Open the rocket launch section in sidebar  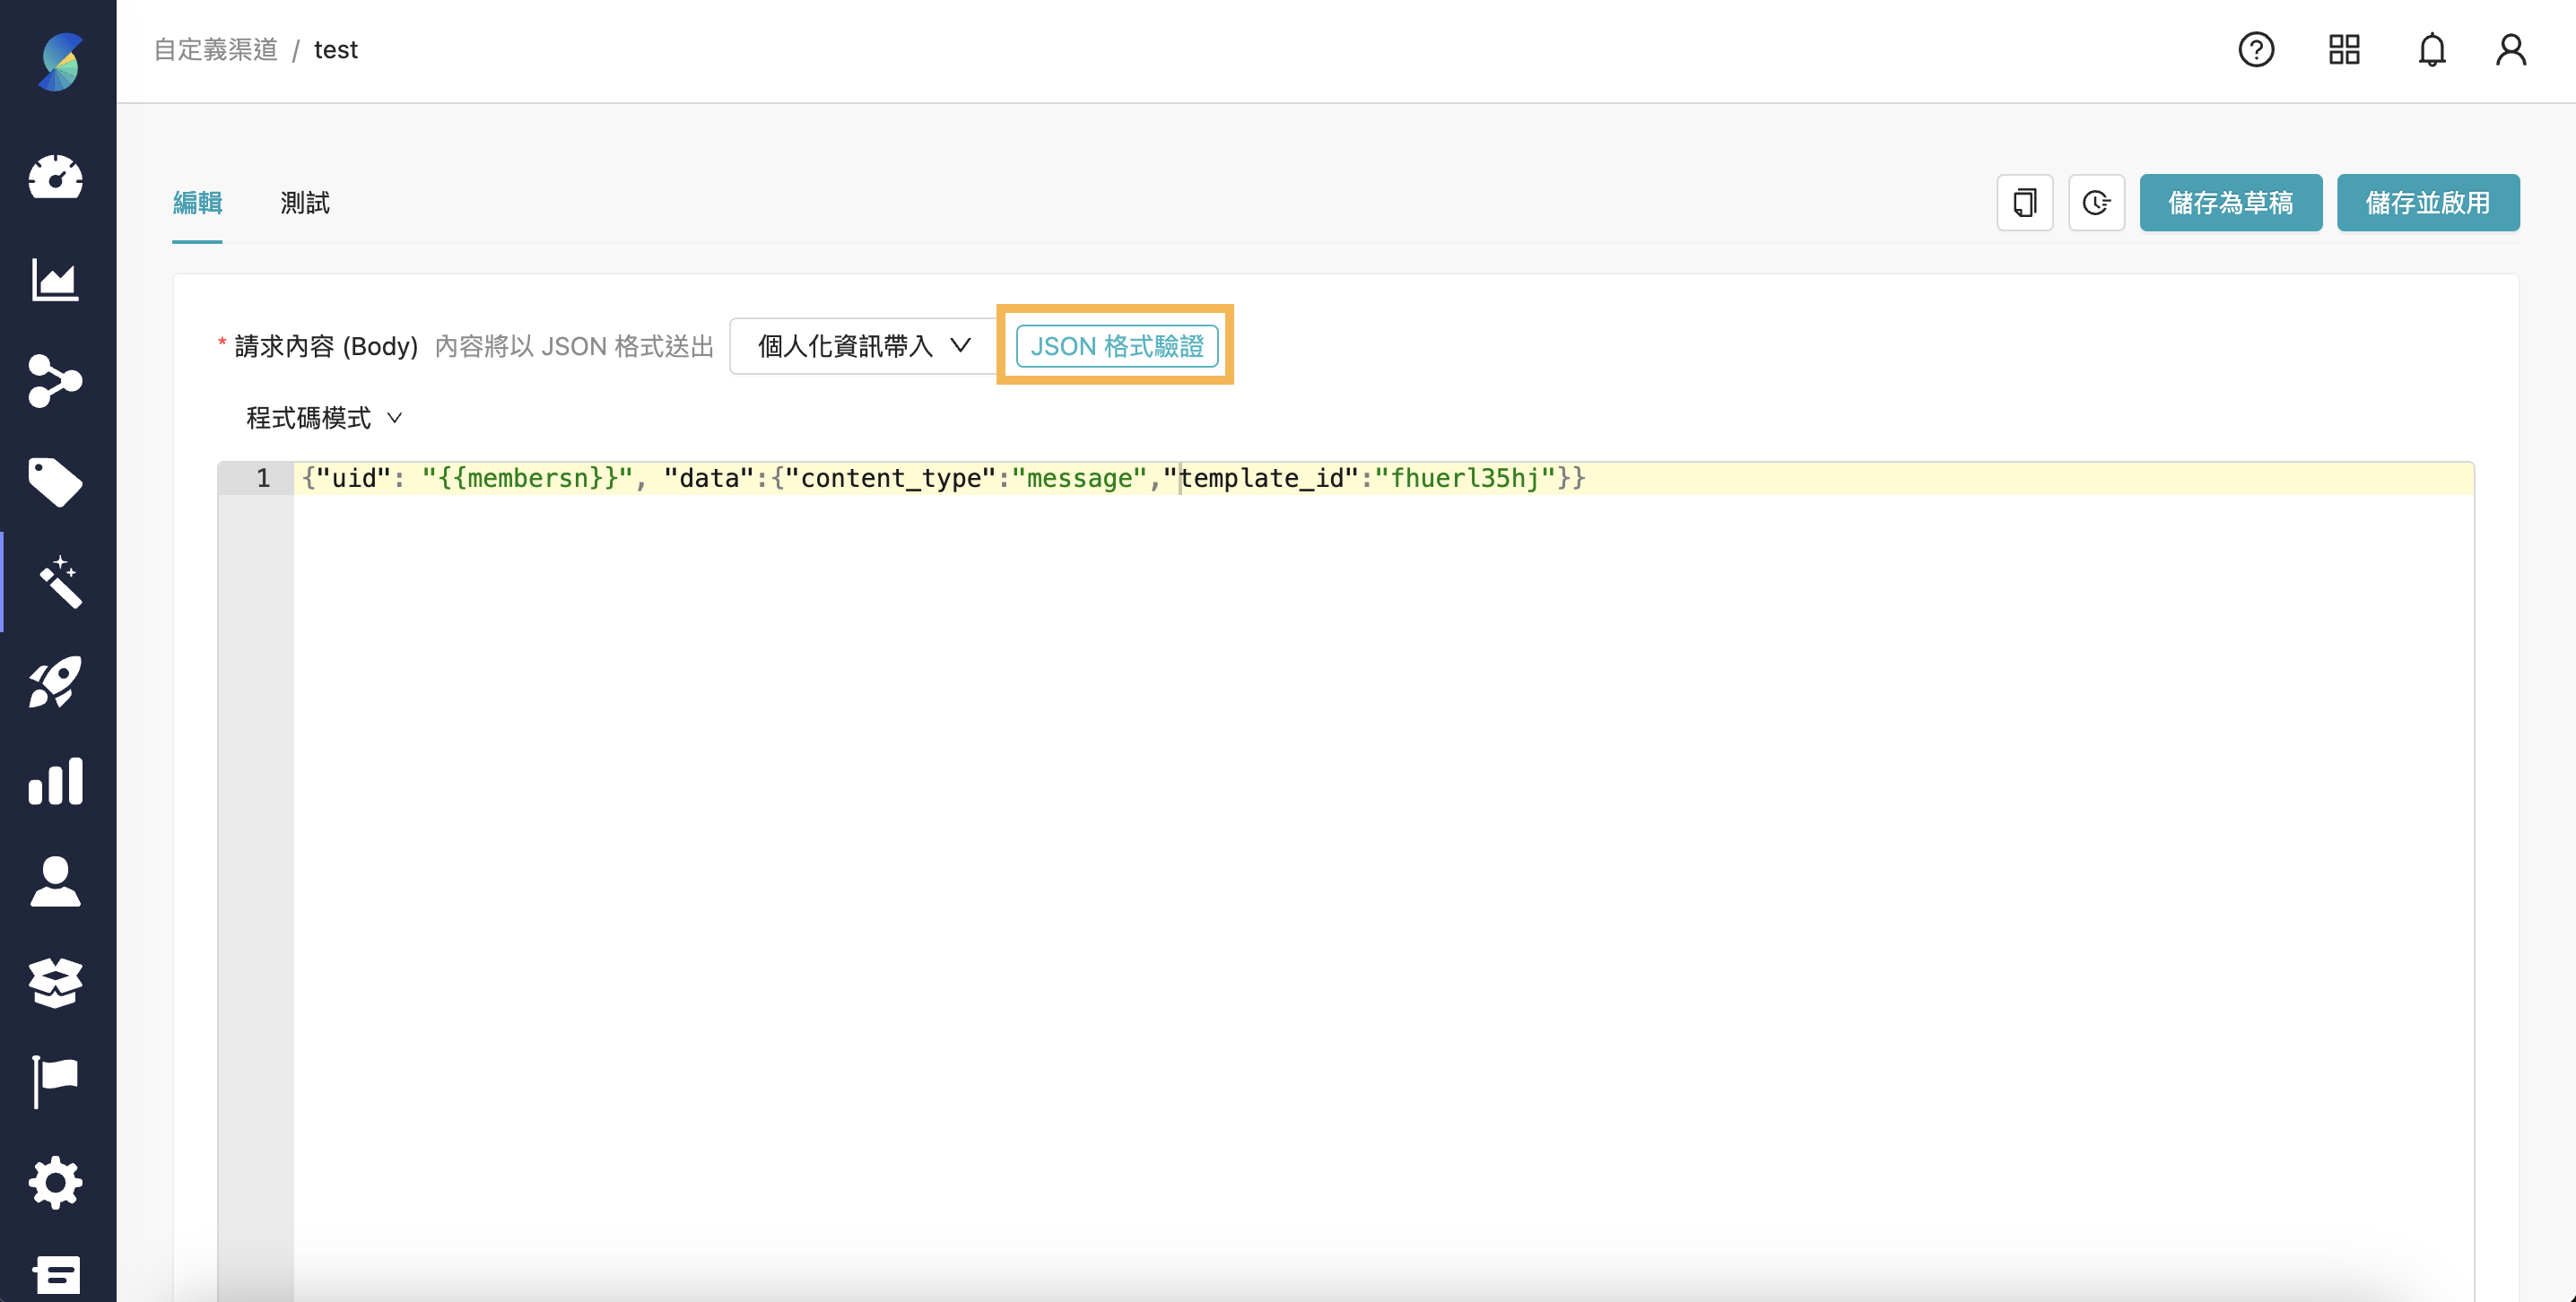[x=56, y=682]
